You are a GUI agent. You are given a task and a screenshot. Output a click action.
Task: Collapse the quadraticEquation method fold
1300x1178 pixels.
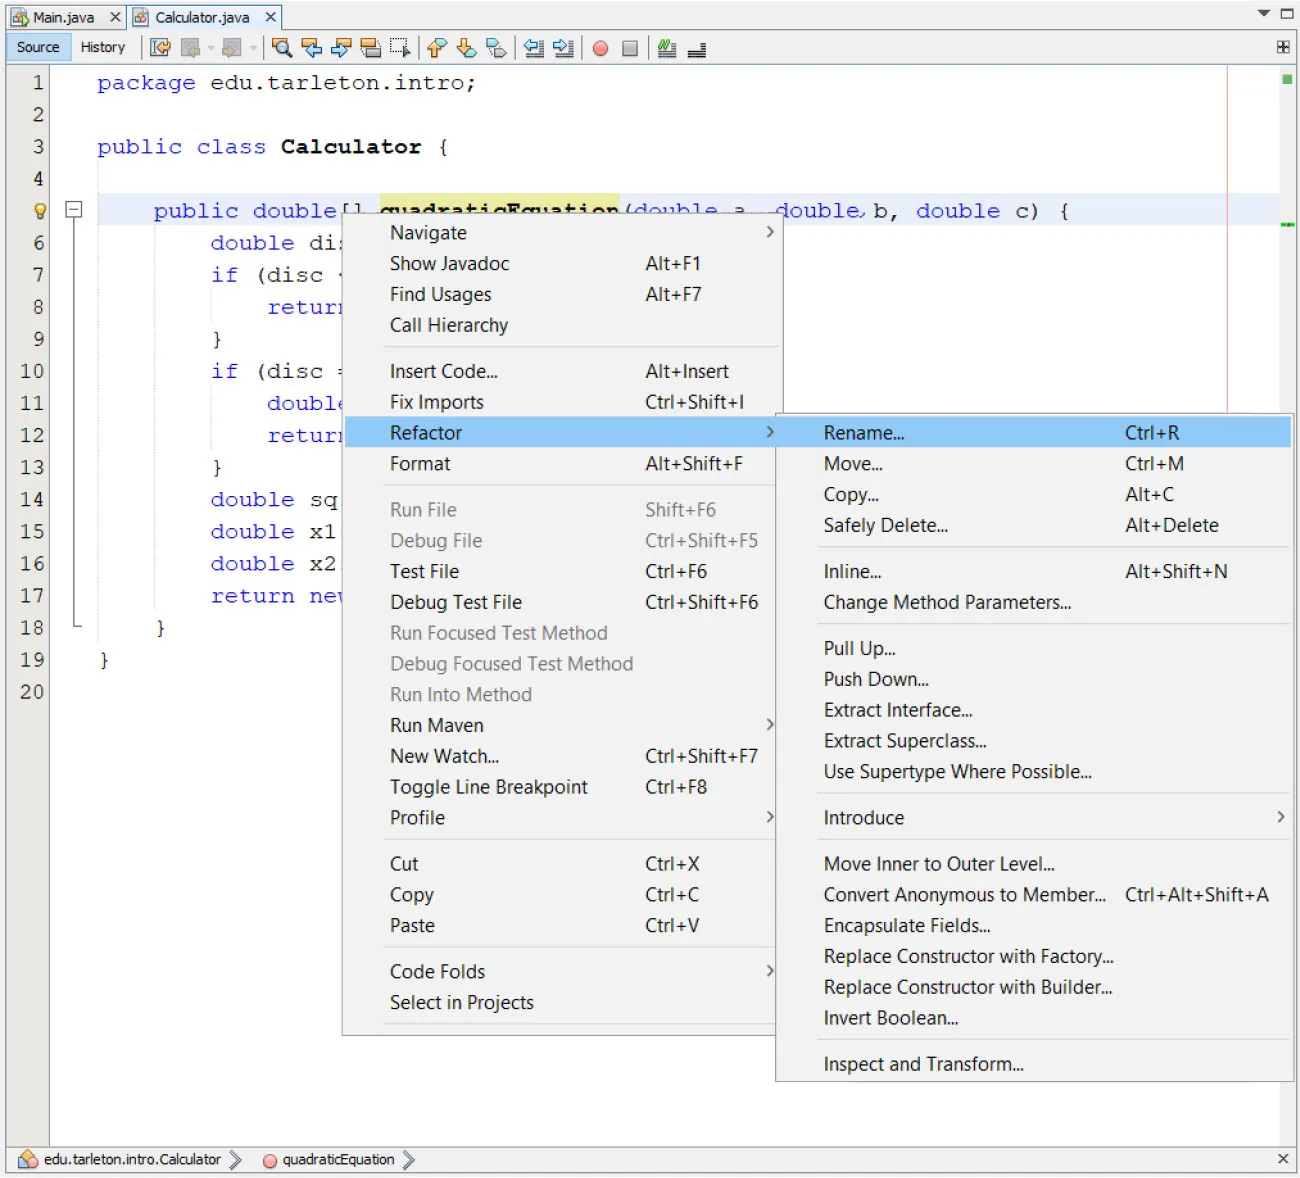tap(72, 210)
